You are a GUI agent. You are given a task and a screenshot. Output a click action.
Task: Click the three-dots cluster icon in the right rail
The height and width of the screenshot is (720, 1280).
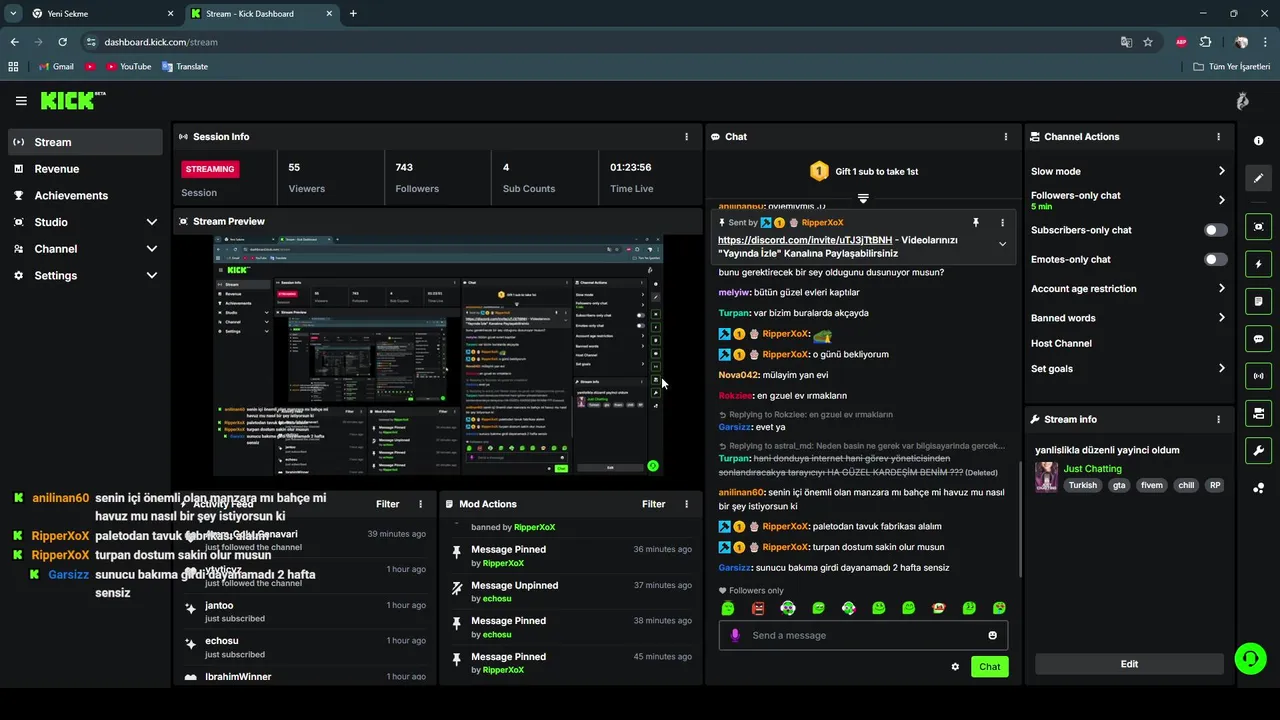(1259, 487)
